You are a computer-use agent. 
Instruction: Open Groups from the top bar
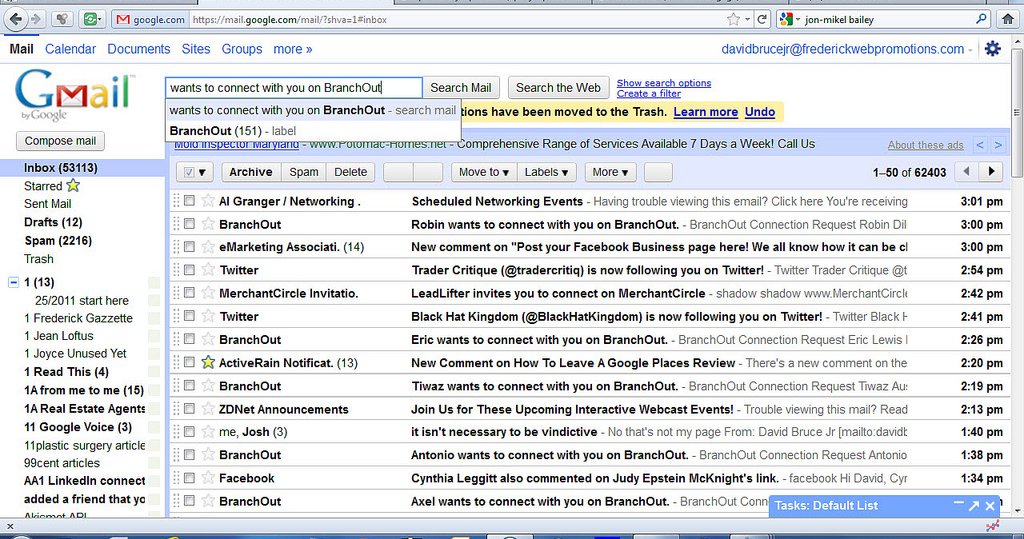click(242, 49)
